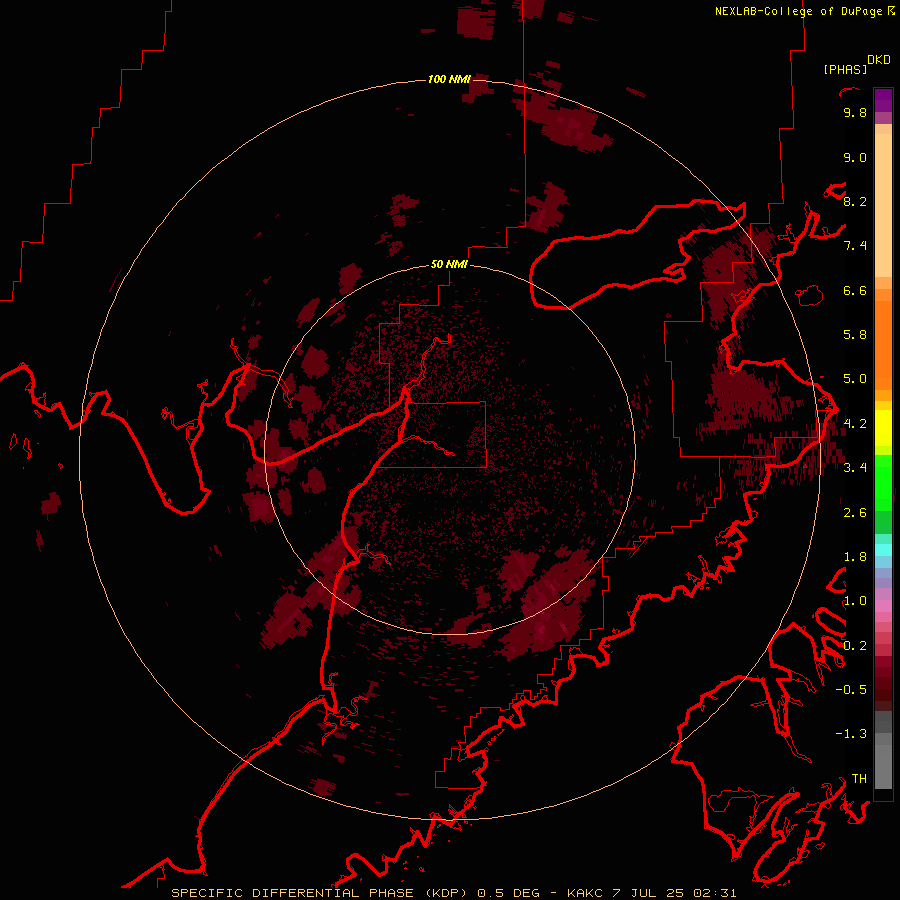Click the TH threshold label on the scale
This screenshot has height=900, width=900.
859,779
